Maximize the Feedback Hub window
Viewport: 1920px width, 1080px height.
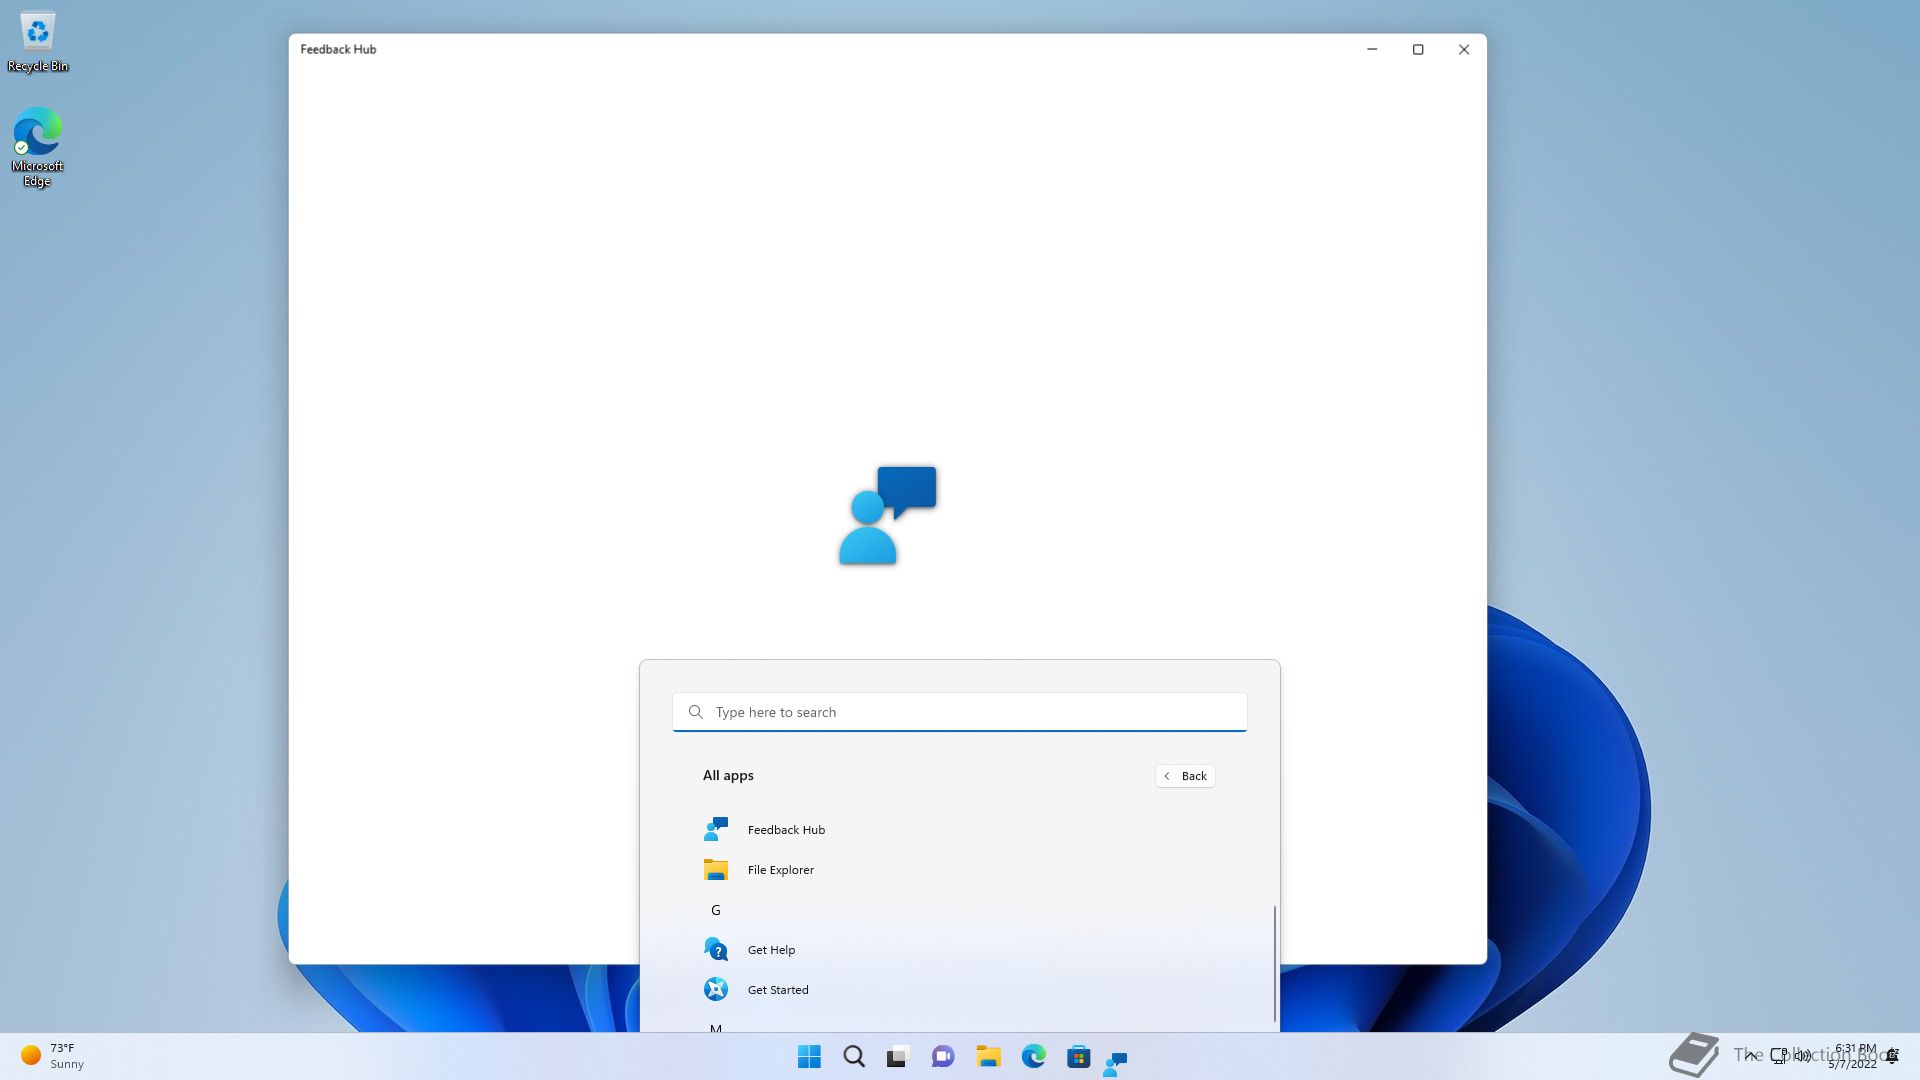point(1418,49)
